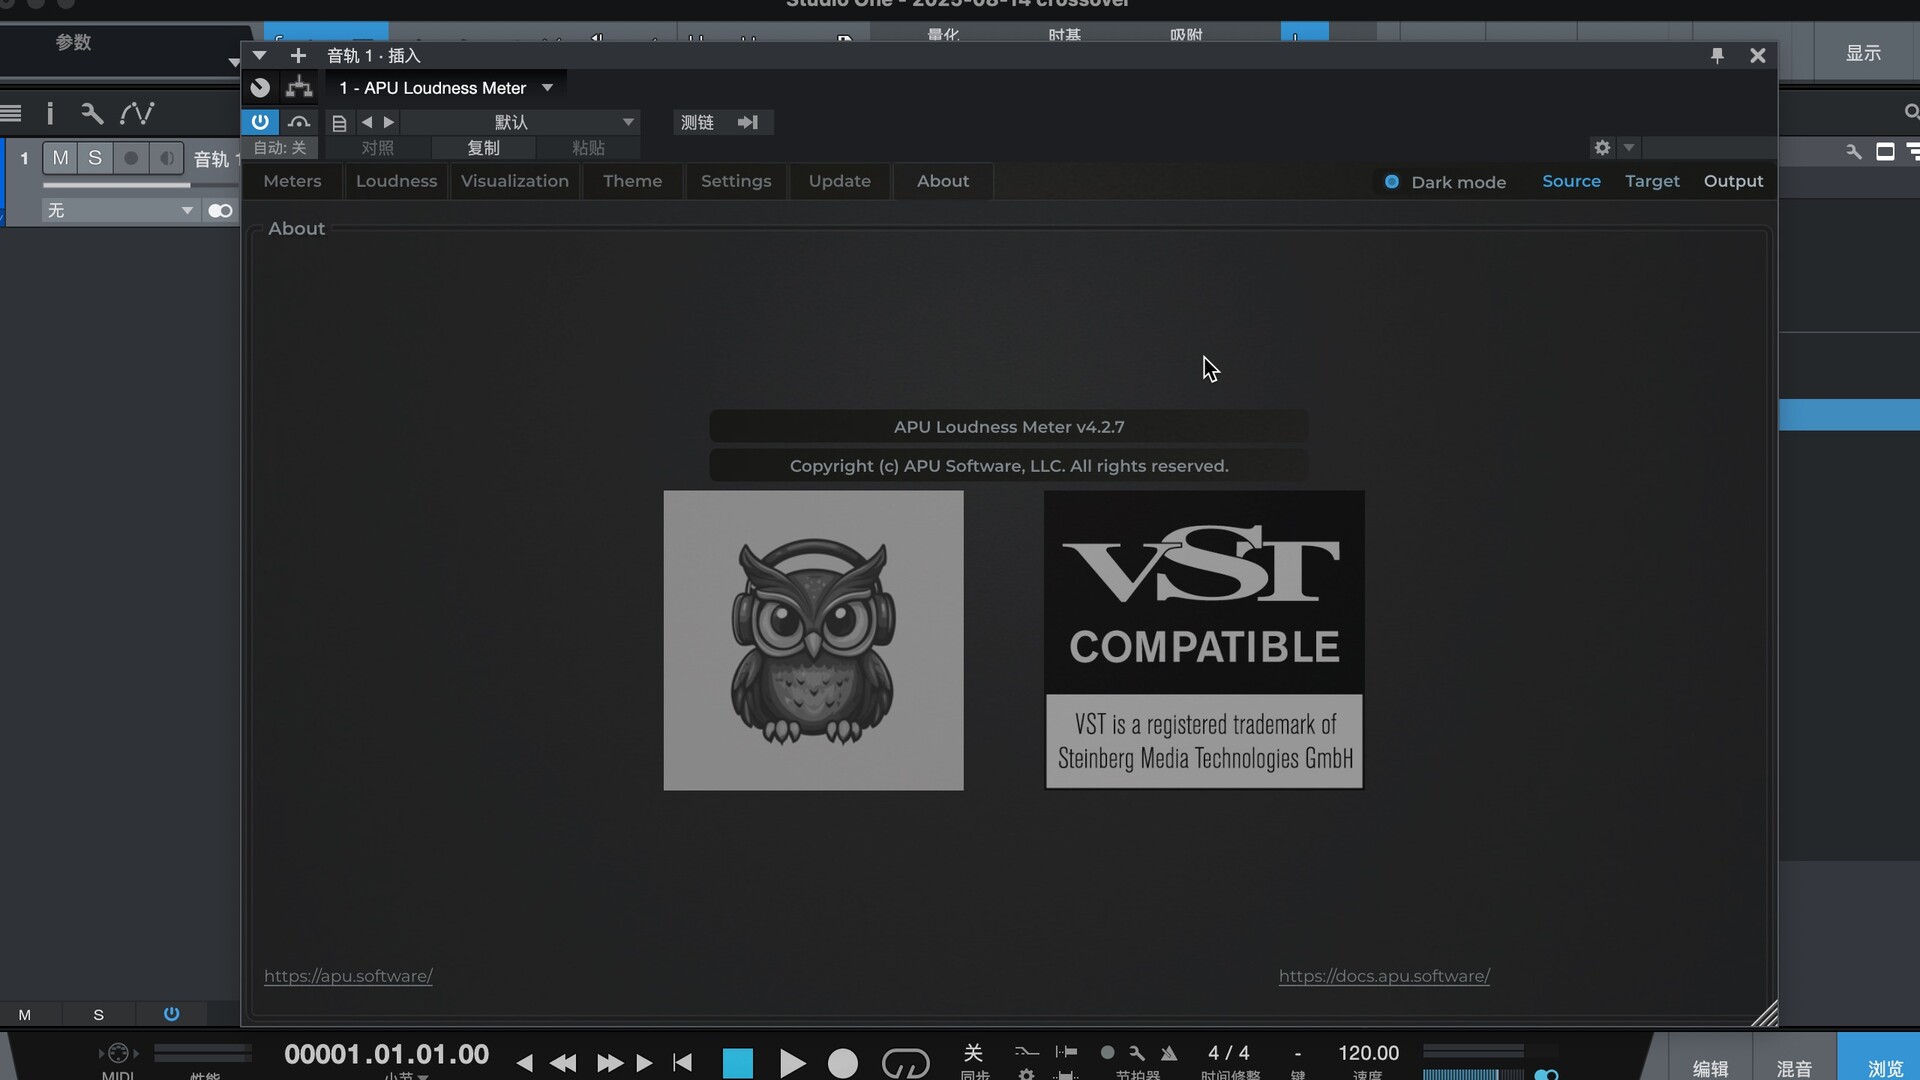The width and height of the screenshot is (1920, 1080).
Task: Open the preset file menu icon
Action: [x=340, y=123]
